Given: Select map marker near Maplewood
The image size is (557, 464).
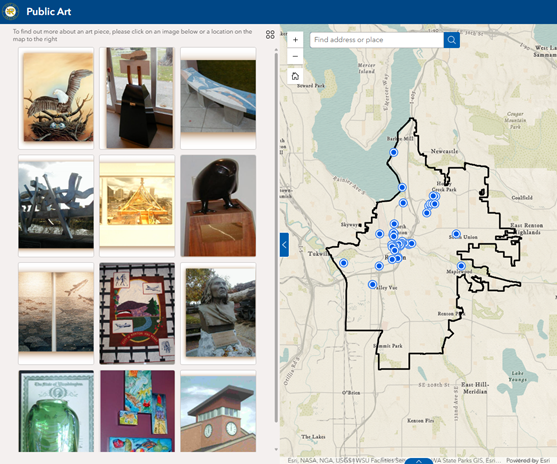Looking at the screenshot, I should pyautogui.click(x=461, y=266).
